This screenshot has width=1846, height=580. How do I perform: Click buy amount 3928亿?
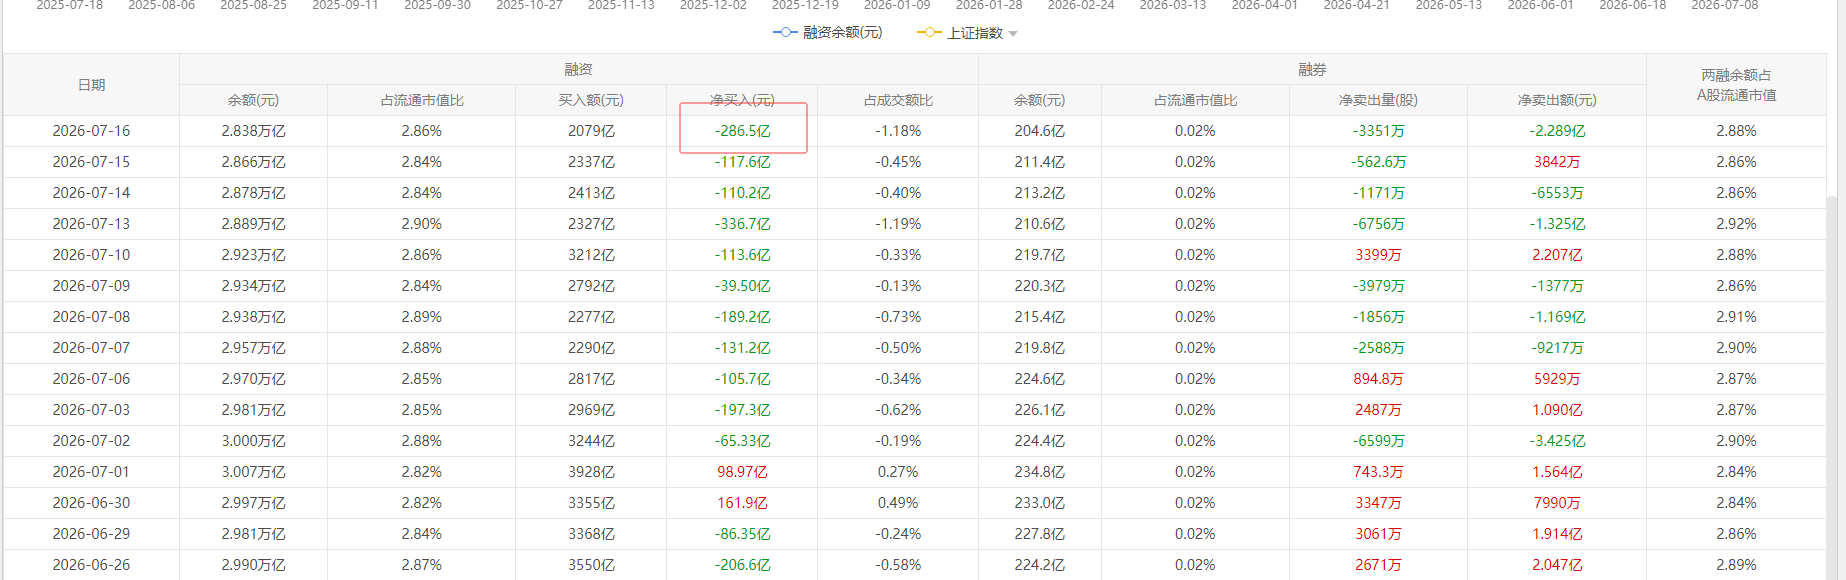[591, 472]
